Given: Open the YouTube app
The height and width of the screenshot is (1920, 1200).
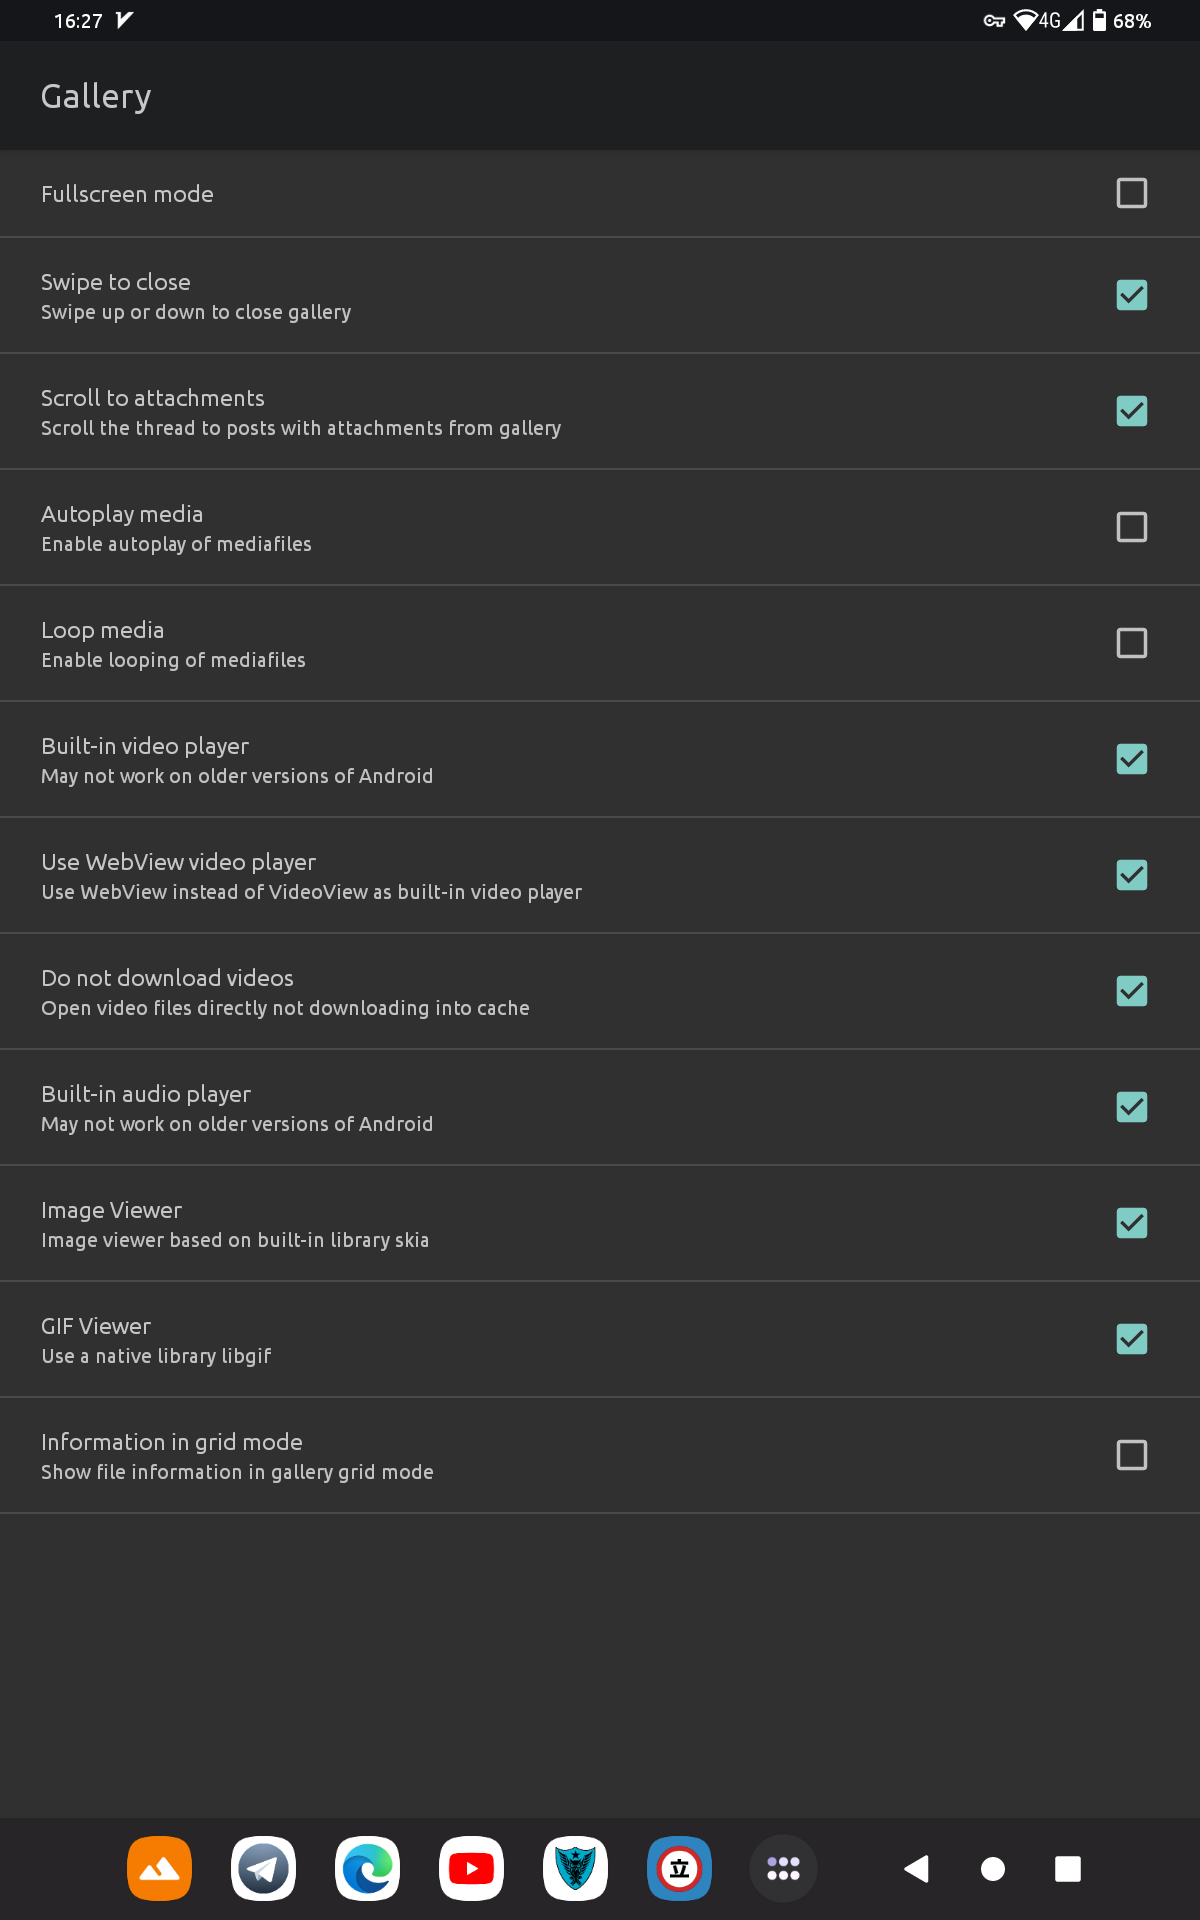Looking at the screenshot, I should [x=471, y=1868].
